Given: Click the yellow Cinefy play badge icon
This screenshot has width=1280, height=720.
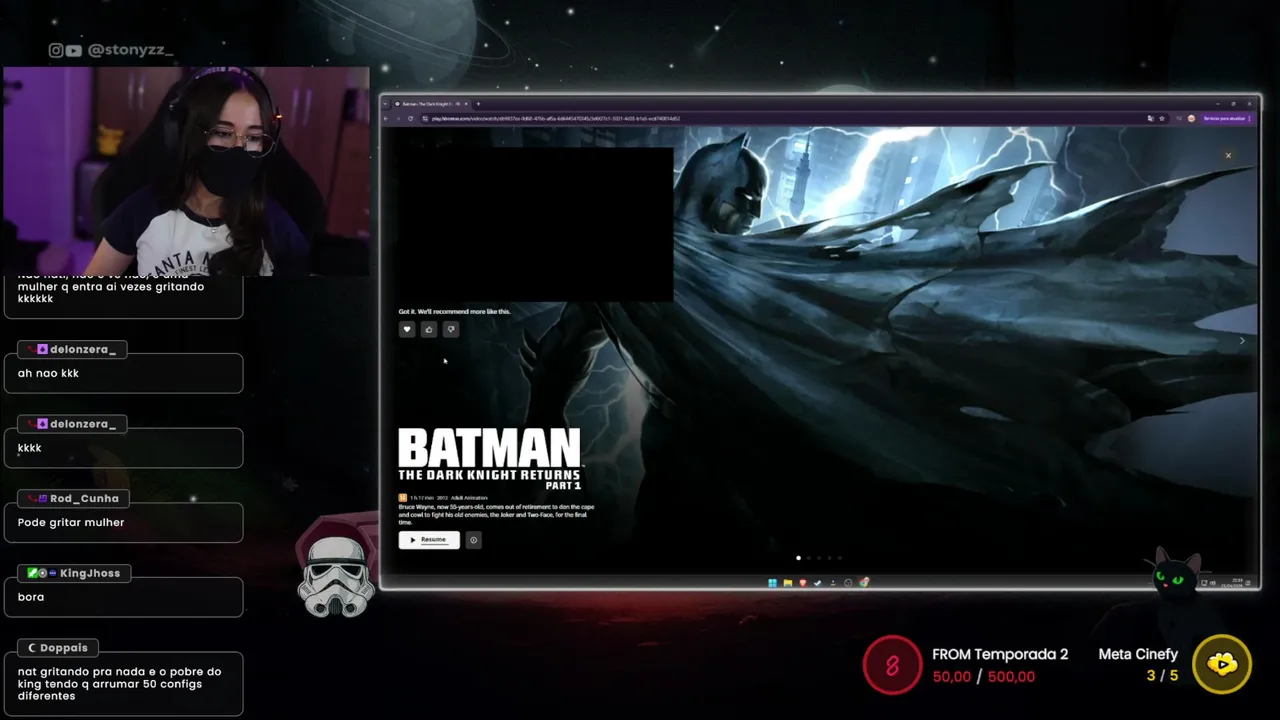Looking at the screenshot, I should pyautogui.click(x=1222, y=664).
